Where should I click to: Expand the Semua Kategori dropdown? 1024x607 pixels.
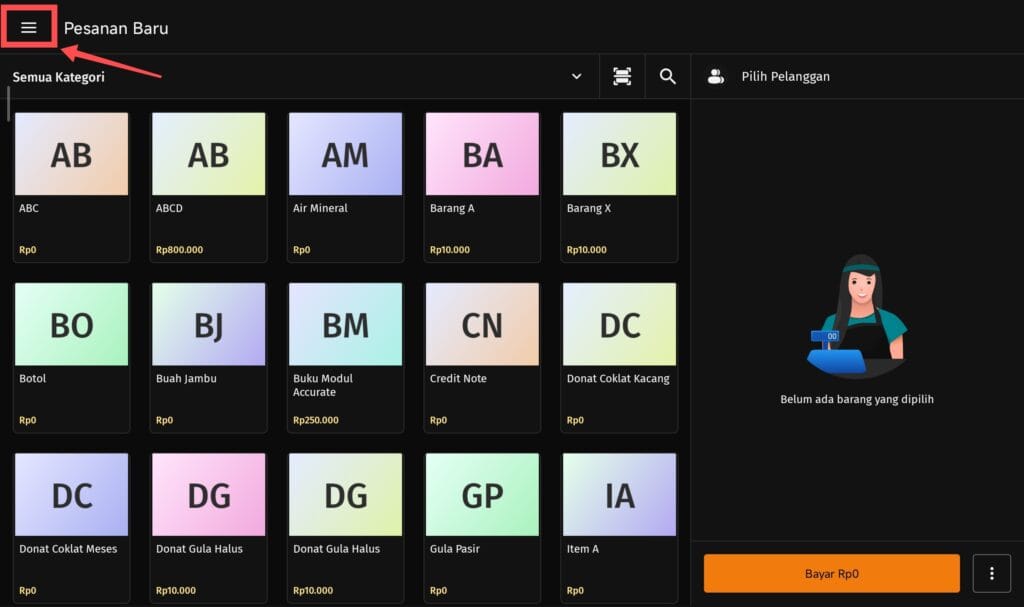(x=298, y=76)
